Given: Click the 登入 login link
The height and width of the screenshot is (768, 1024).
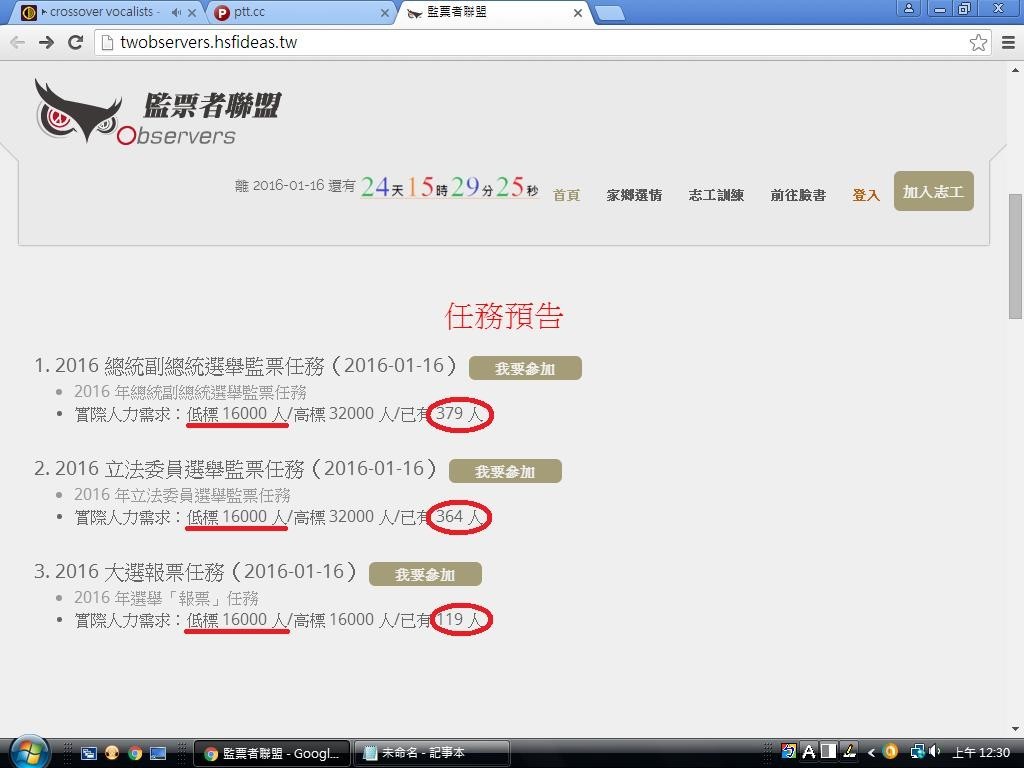Looking at the screenshot, I should click(x=866, y=195).
